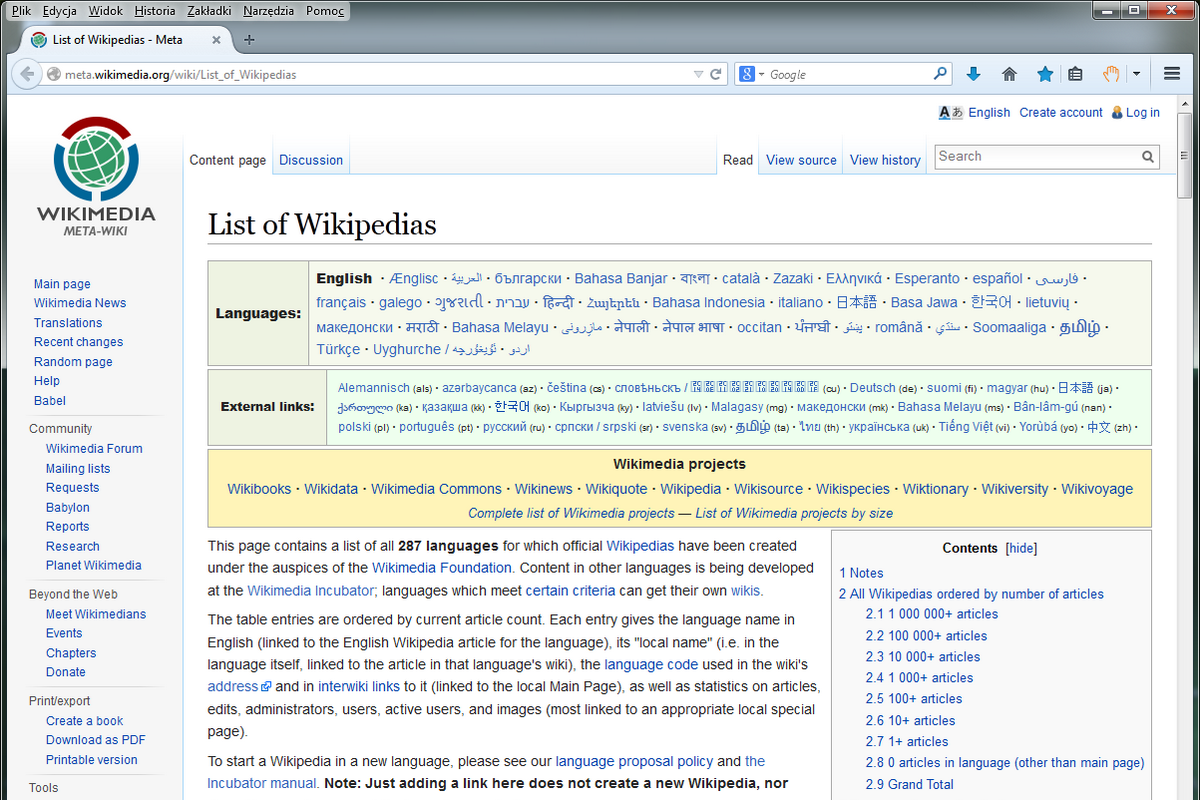Jump to 2.9 Grand Total section
This screenshot has height=800, width=1200.
pos(910,784)
